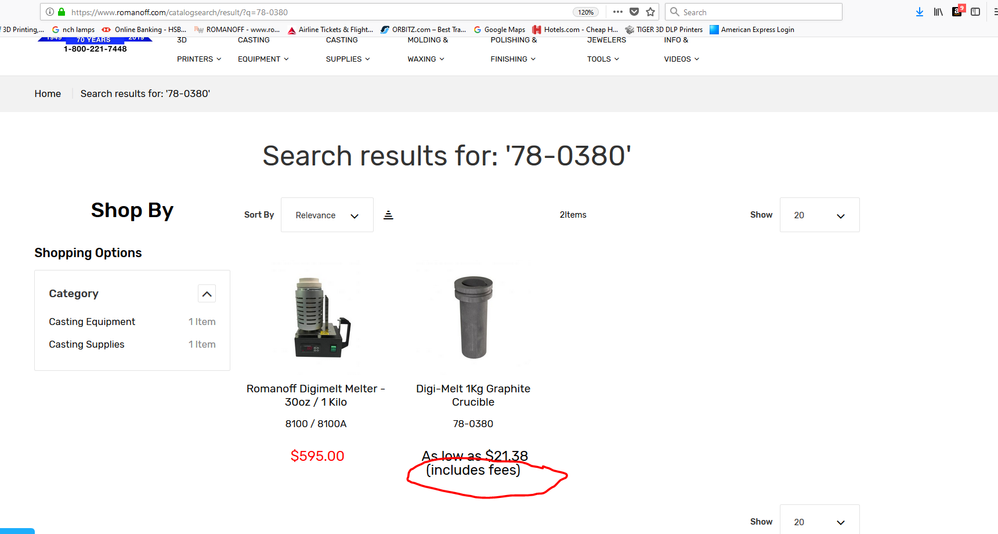Open the Info & Videos menu
Viewport: 998px width, 534px height.
[x=681, y=50]
